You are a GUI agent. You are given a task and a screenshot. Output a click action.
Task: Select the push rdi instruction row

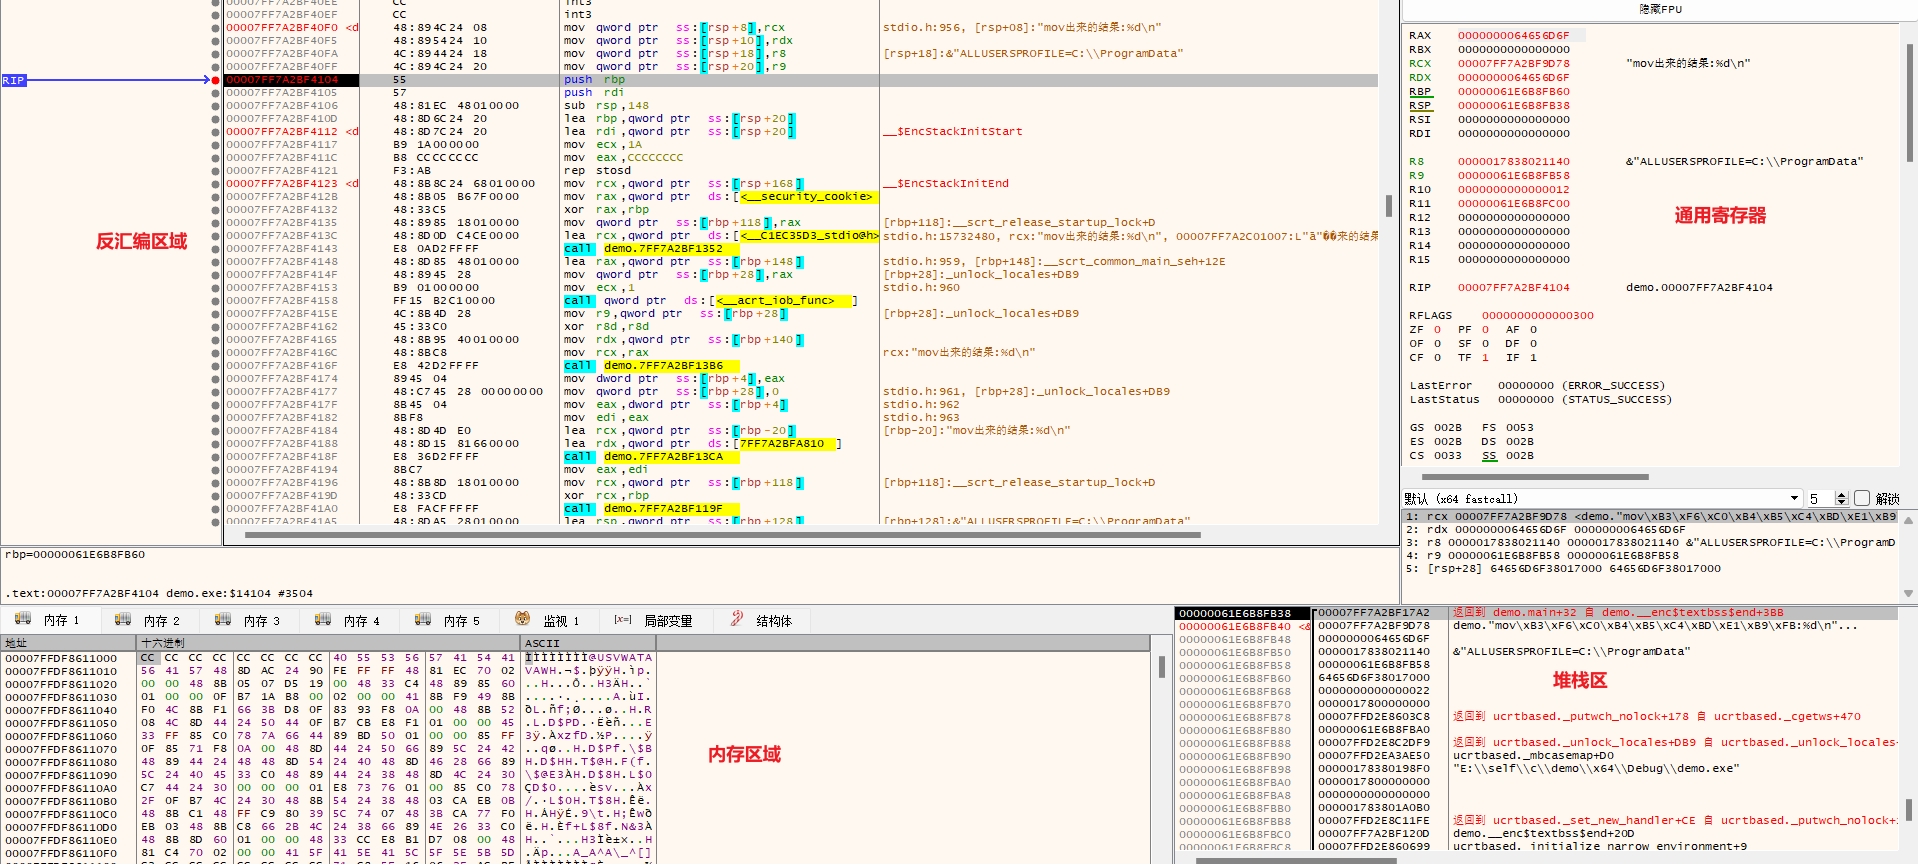[594, 93]
